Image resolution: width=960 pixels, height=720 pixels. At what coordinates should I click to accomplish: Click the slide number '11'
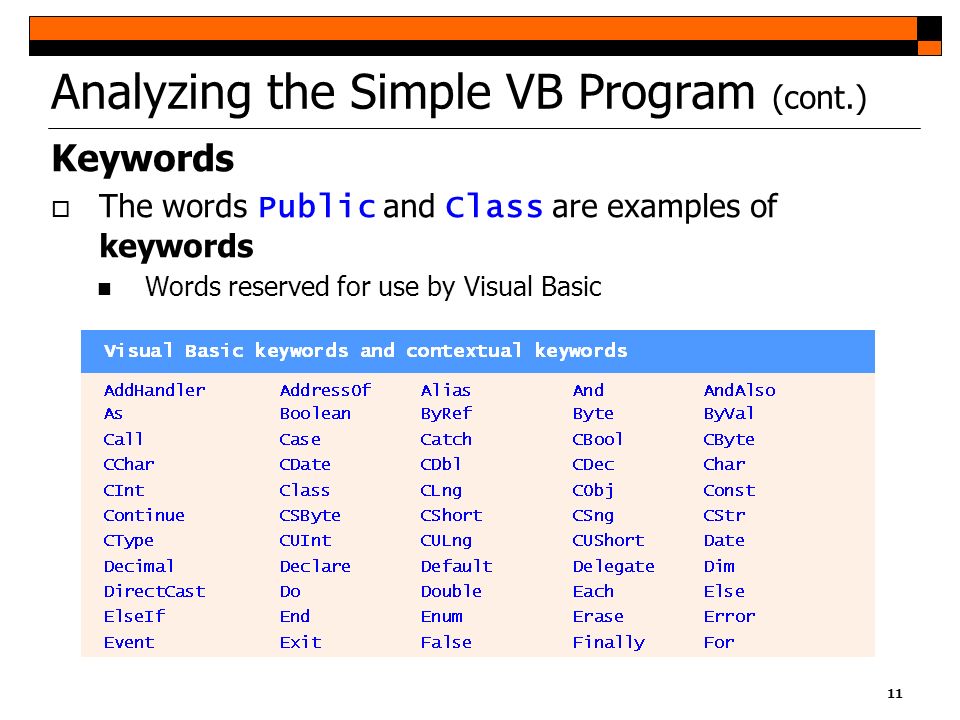pyautogui.click(x=894, y=694)
